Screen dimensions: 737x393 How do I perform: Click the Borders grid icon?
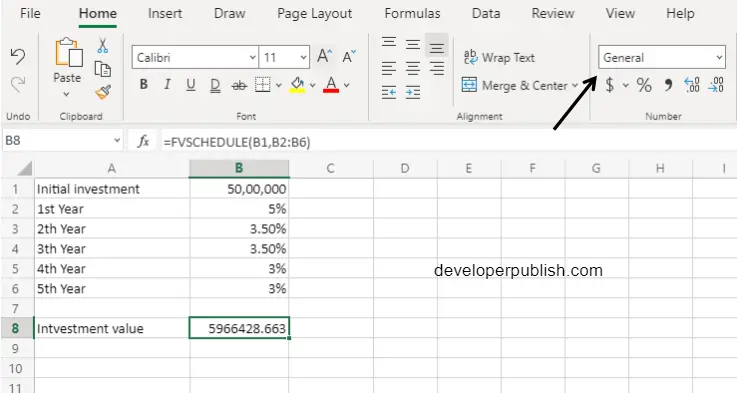point(262,85)
